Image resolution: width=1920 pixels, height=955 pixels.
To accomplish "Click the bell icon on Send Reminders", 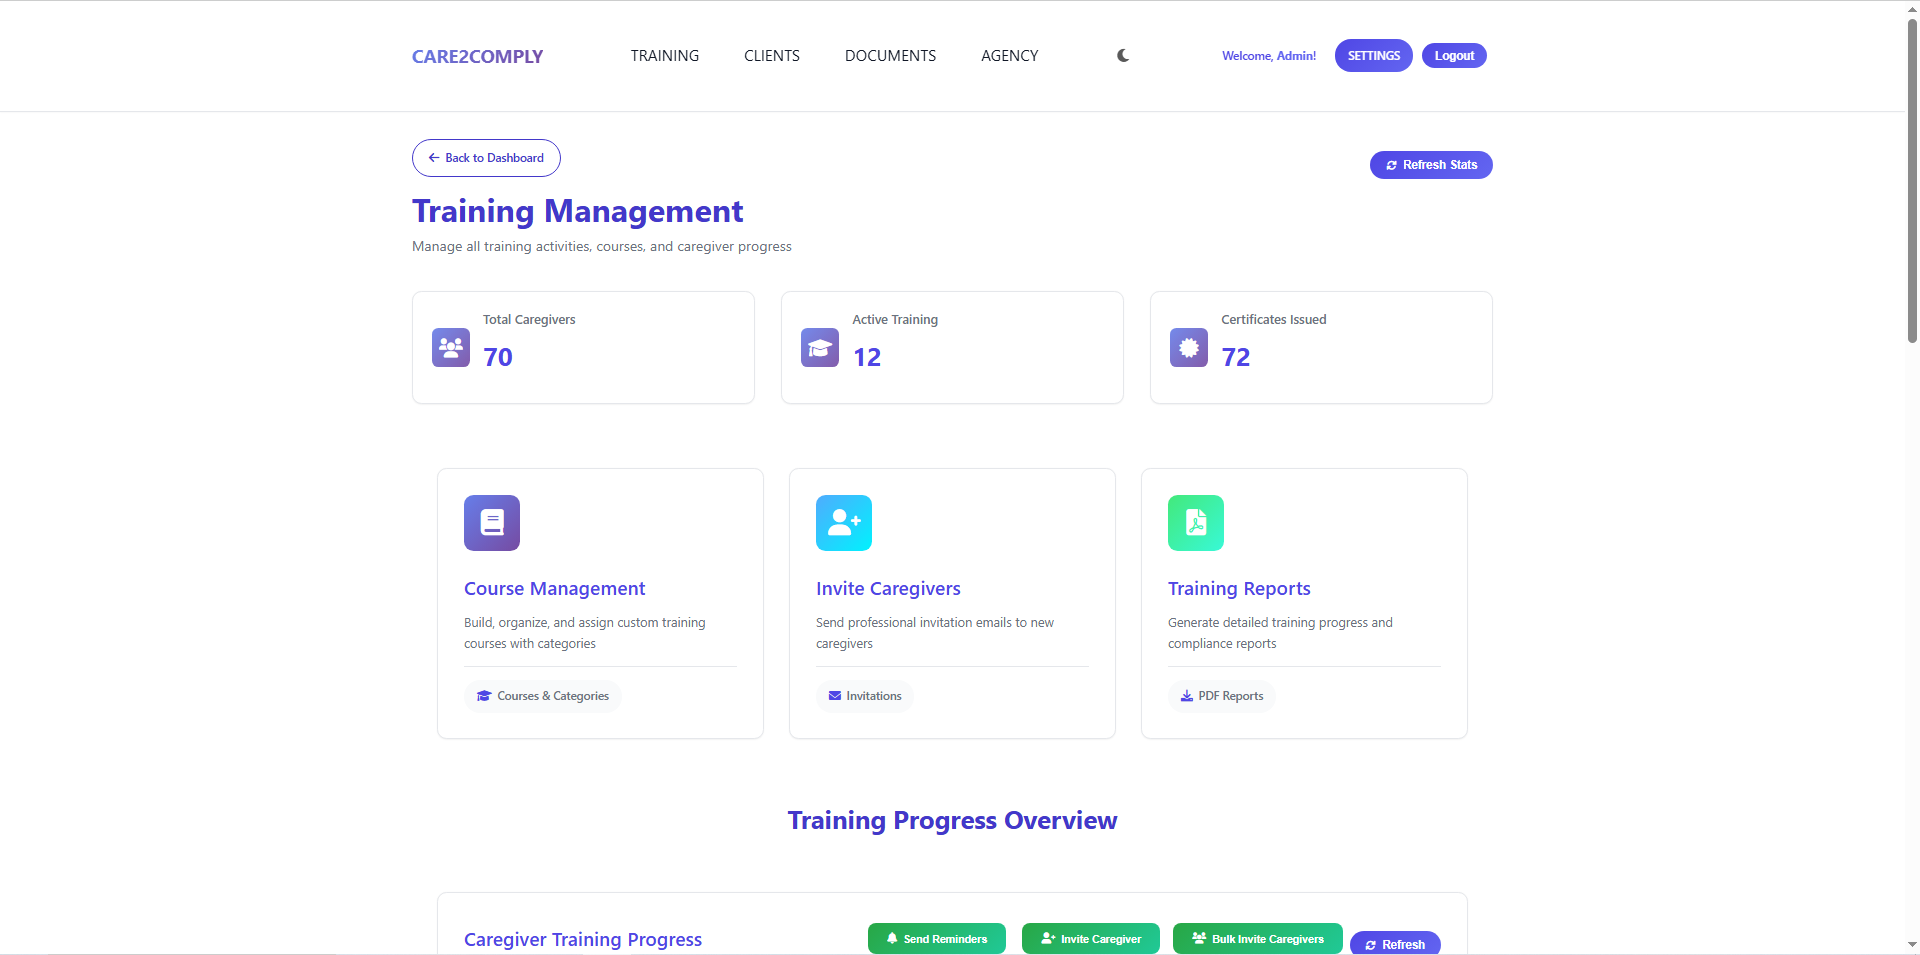I will pyautogui.click(x=892, y=938).
